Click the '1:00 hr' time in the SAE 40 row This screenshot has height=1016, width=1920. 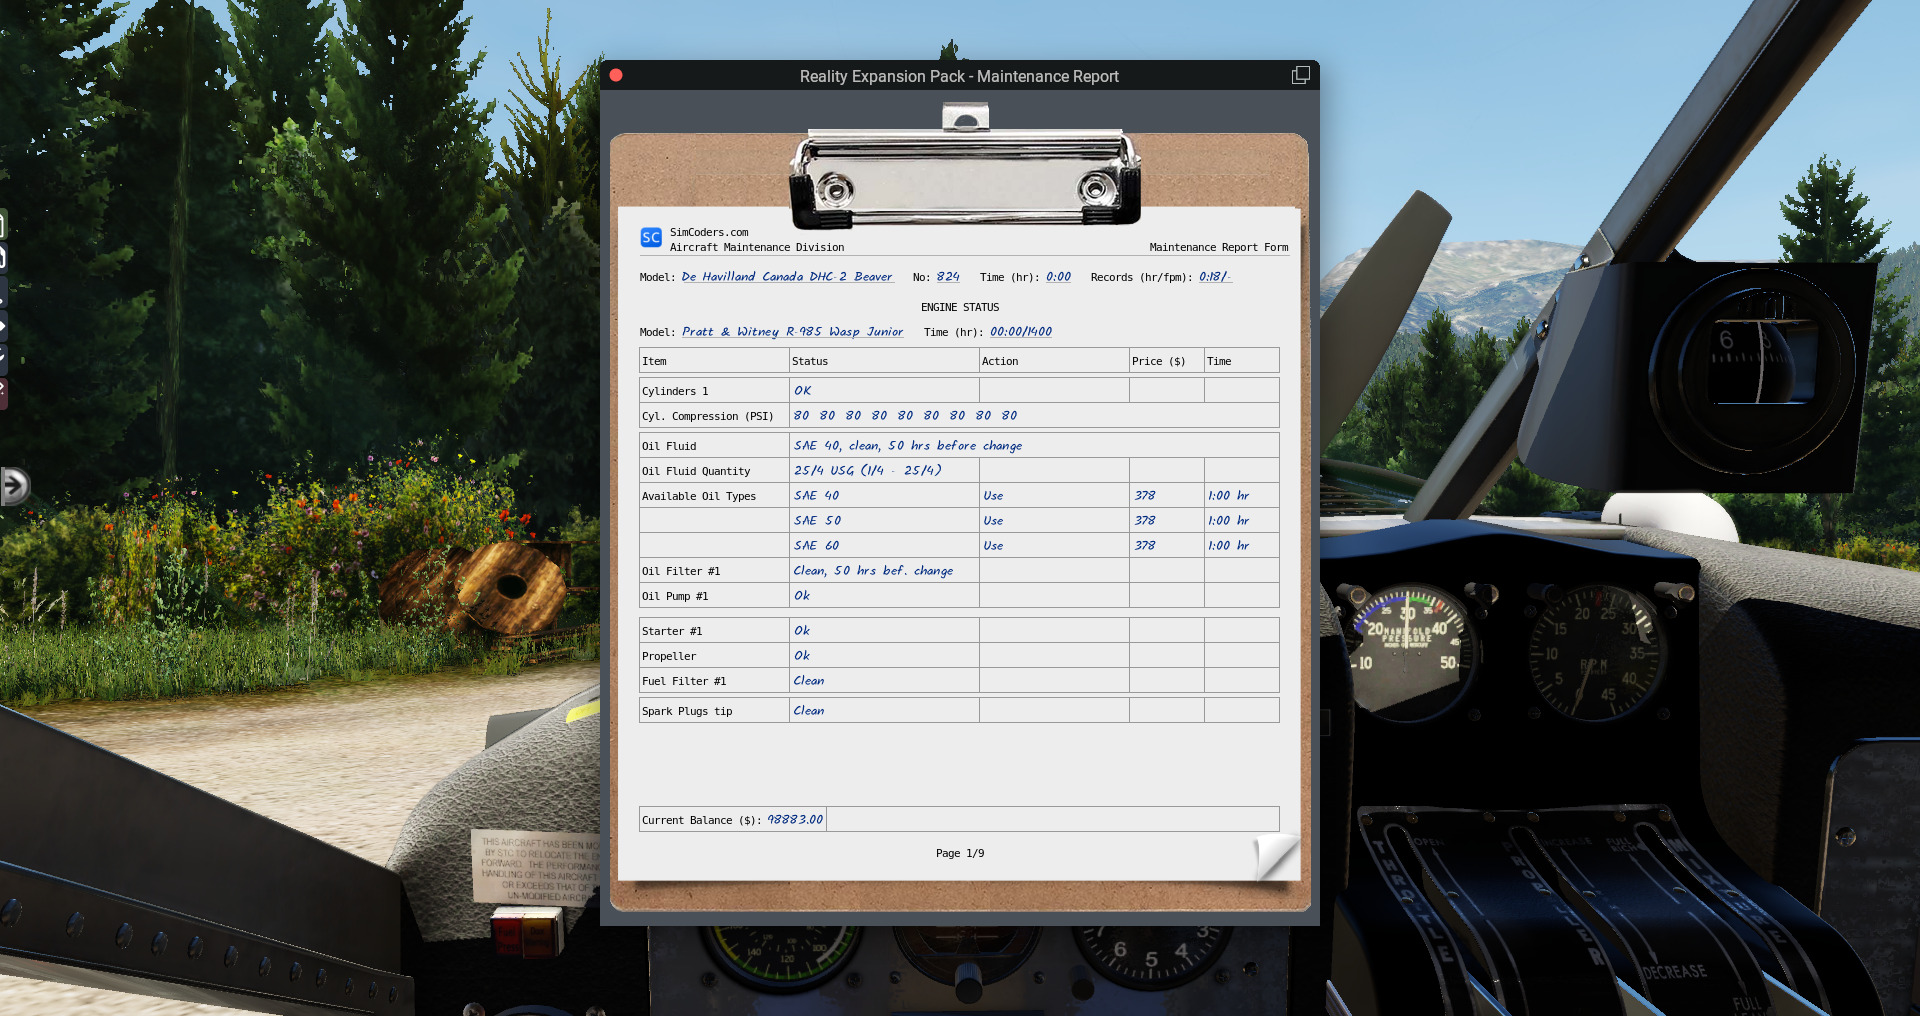click(1229, 496)
